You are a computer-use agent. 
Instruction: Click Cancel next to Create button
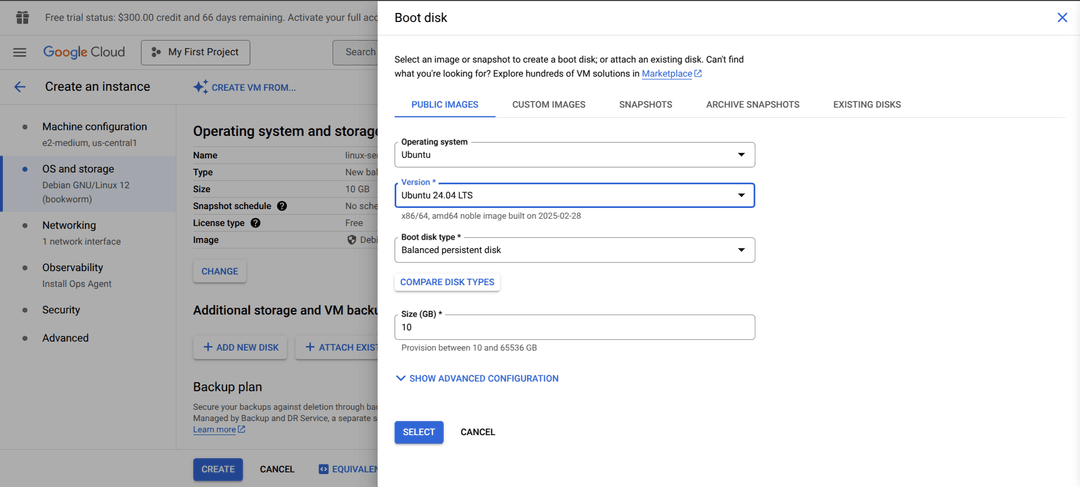(x=277, y=469)
